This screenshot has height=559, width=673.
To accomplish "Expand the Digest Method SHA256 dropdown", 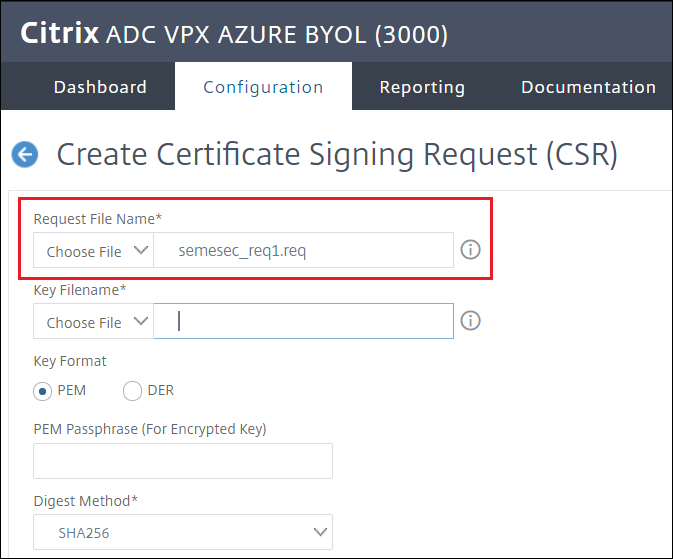I will click(183, 532).
